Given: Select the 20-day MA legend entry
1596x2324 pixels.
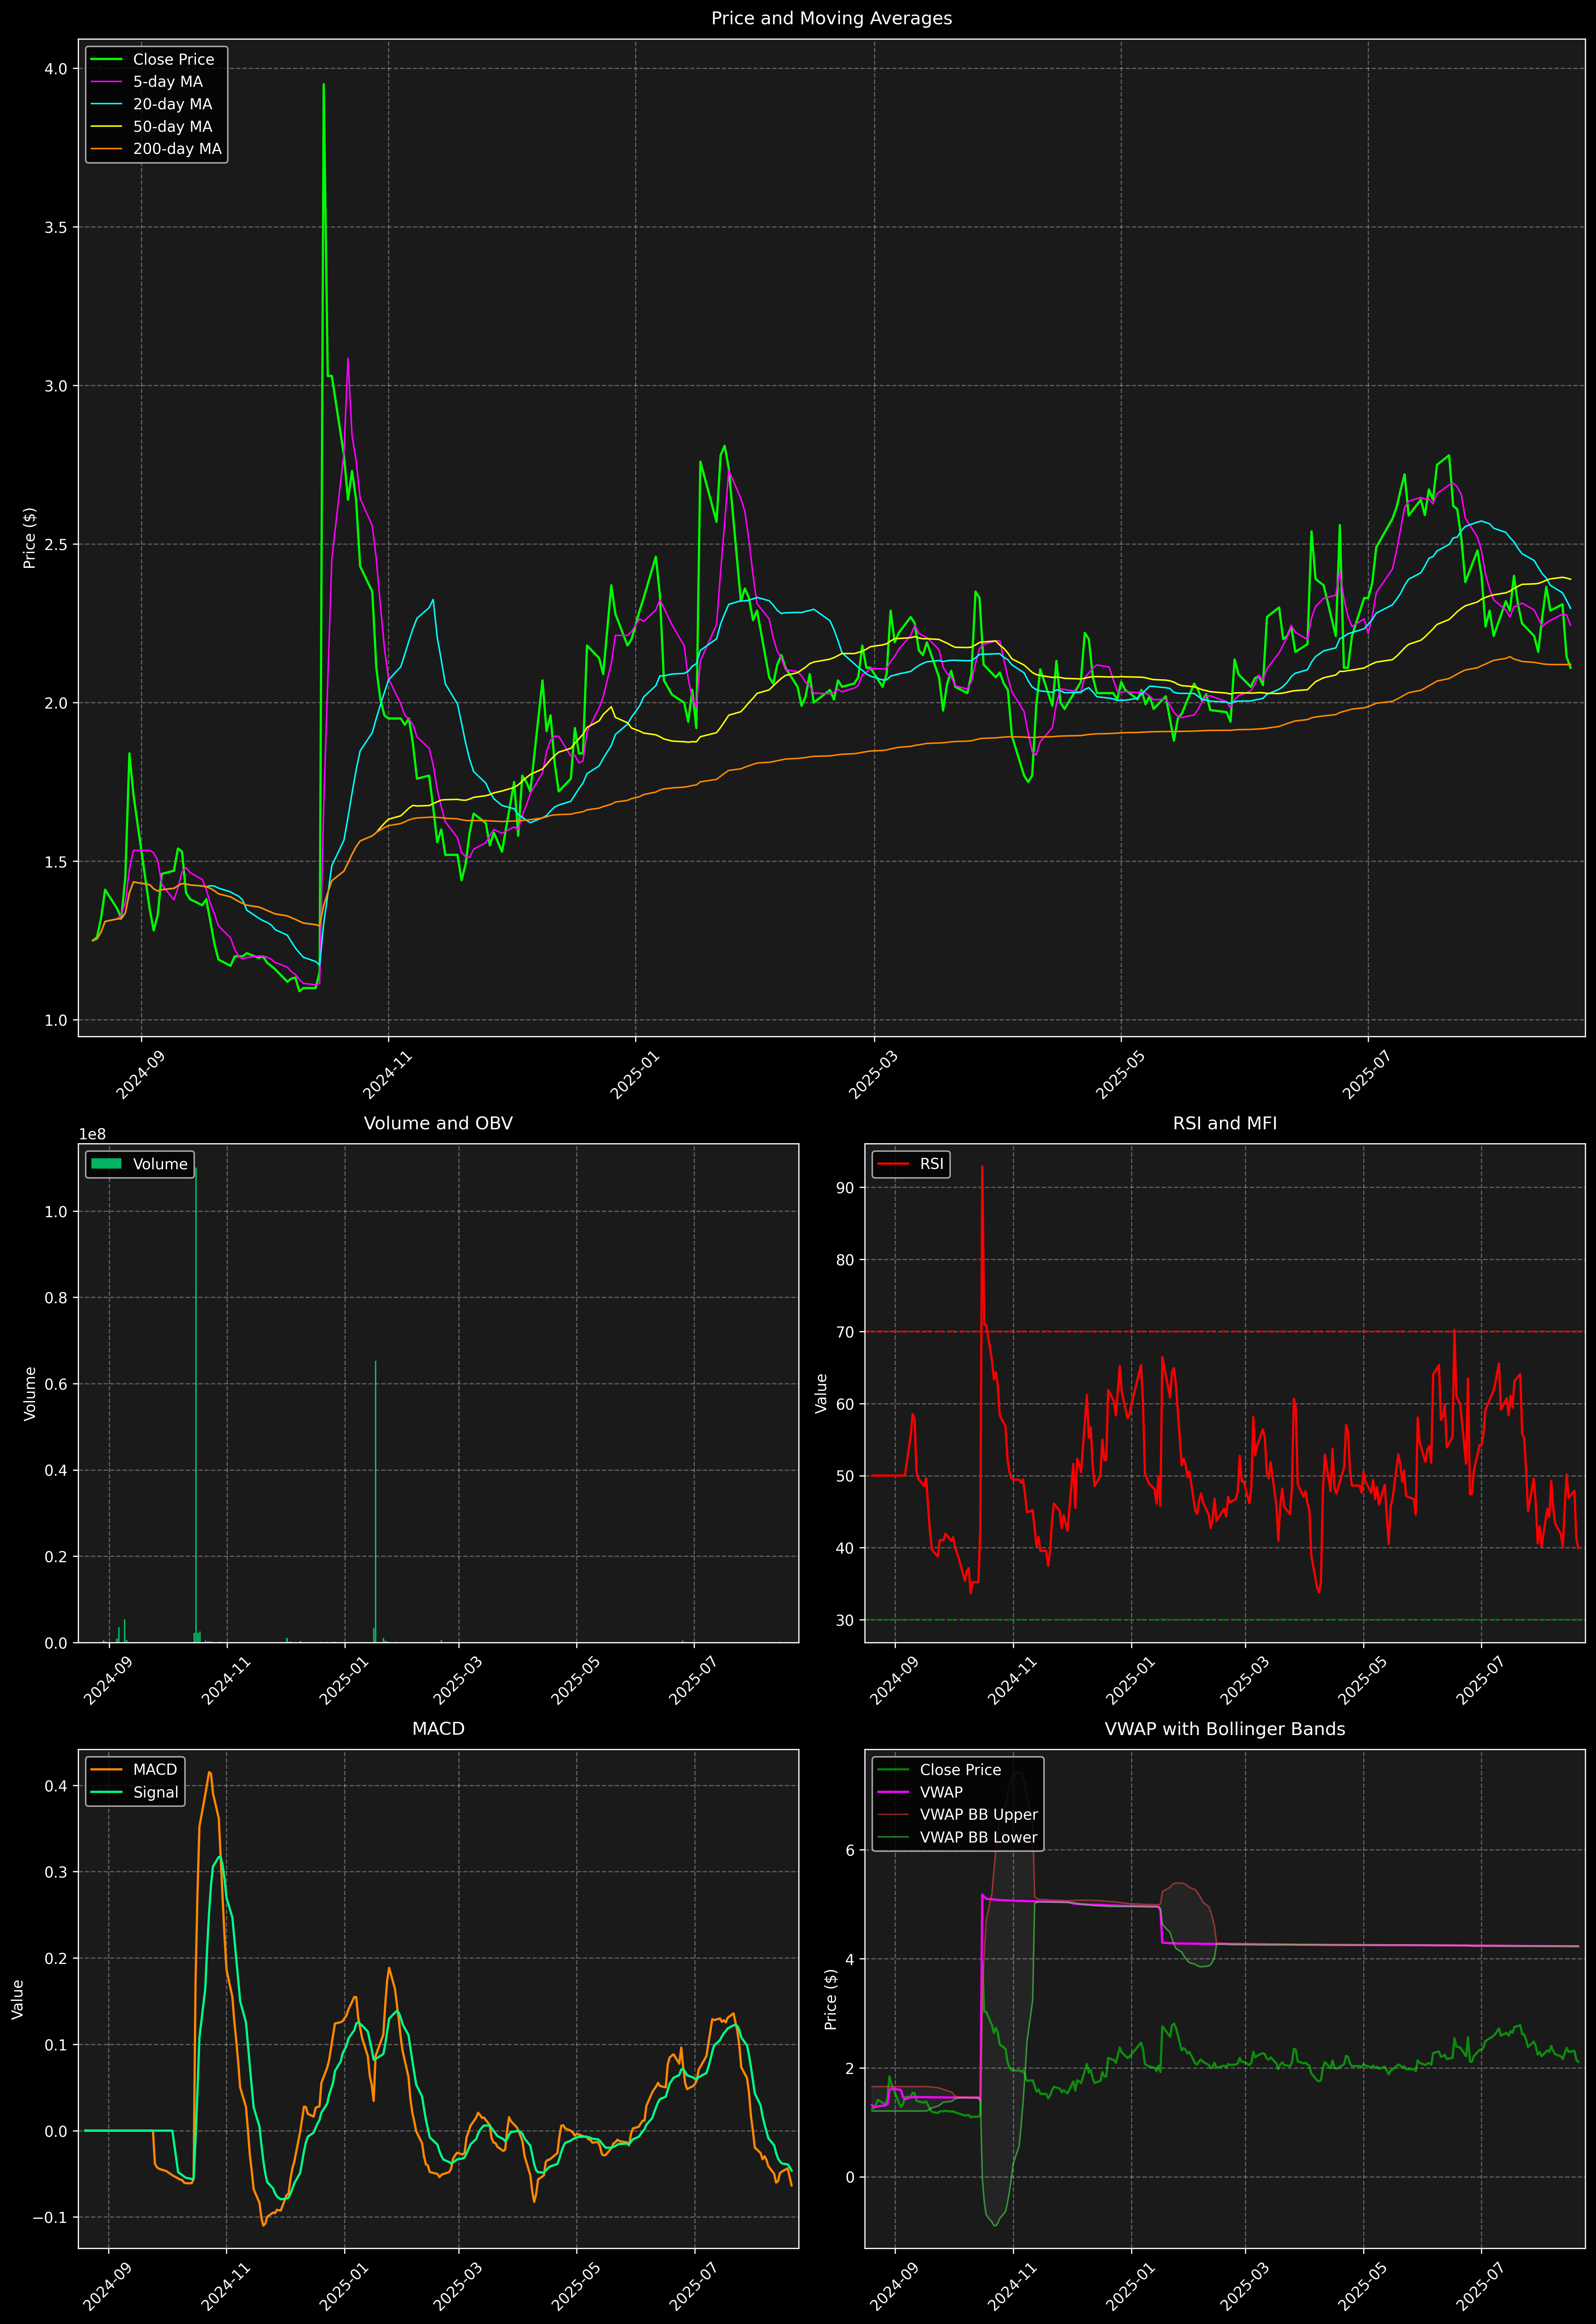Looking at the screenshot, I should 172,104.
